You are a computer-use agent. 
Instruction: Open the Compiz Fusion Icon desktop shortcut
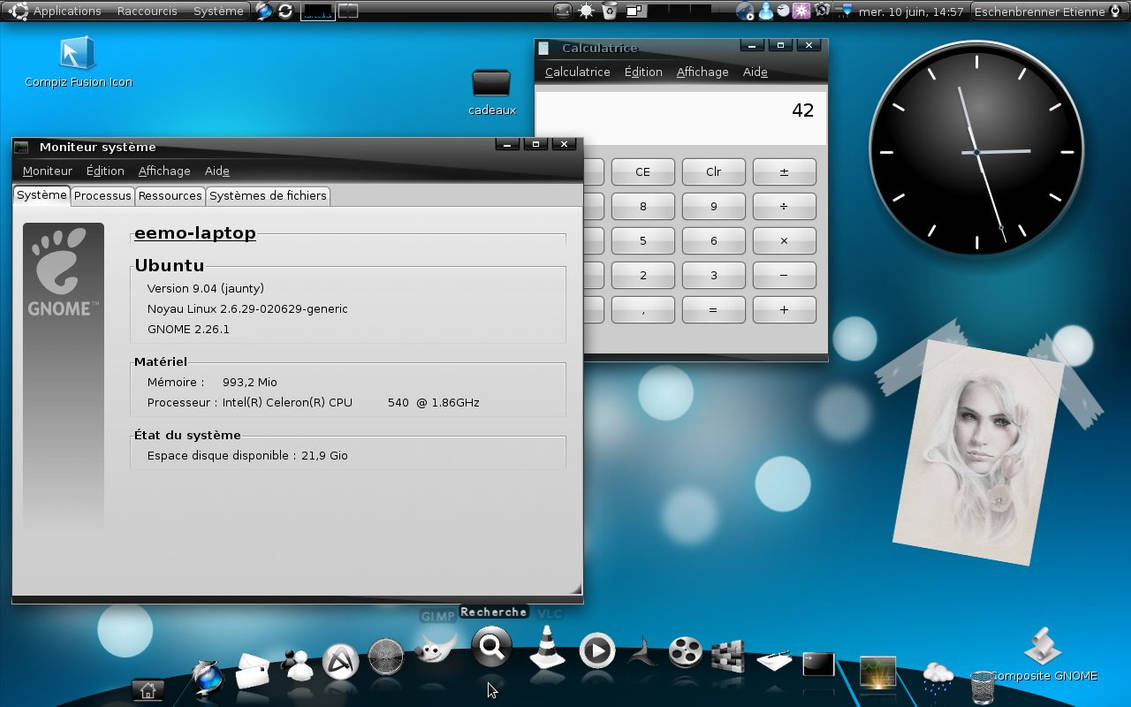[x=78, y=63]
